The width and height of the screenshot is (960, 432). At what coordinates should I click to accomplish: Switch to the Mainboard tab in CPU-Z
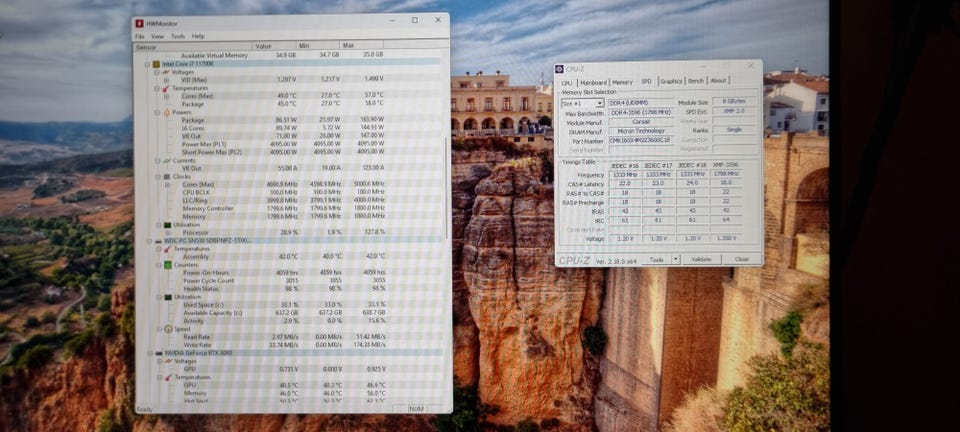[x=593, y=82]
